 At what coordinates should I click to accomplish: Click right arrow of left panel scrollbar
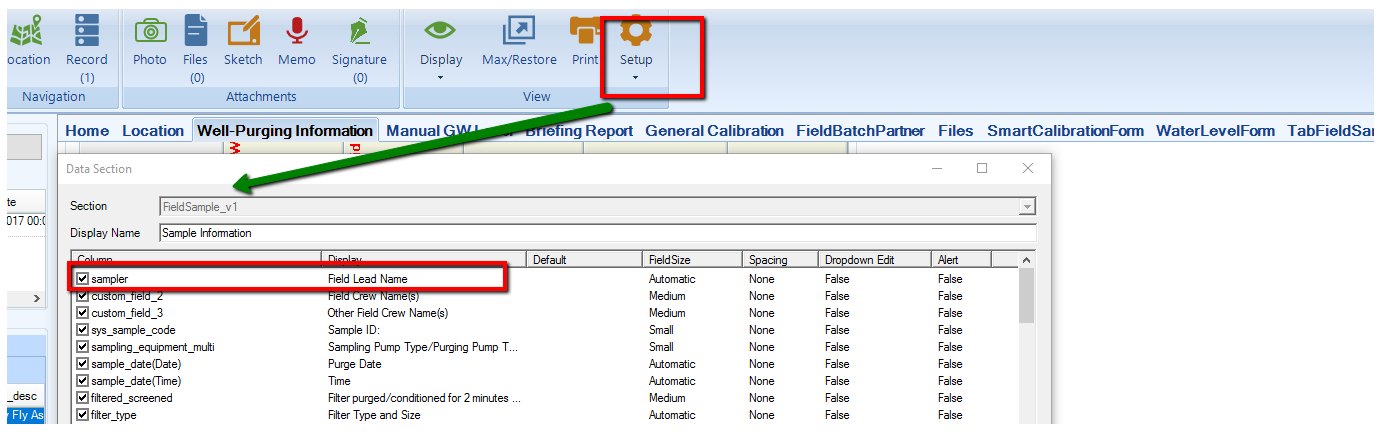[37, 298]
